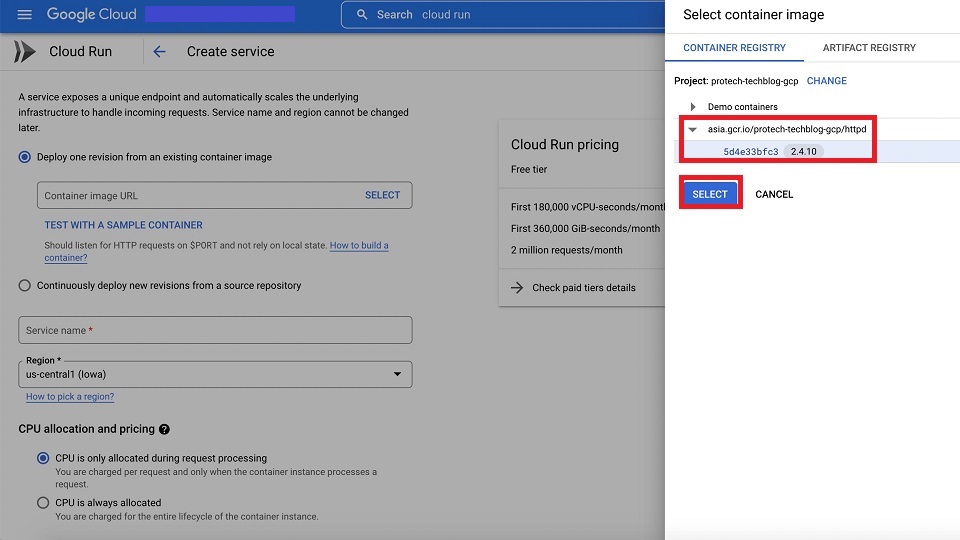Collapse the asia.gcr.io httpd repository node
960x540 pixels.
point(692,129)
